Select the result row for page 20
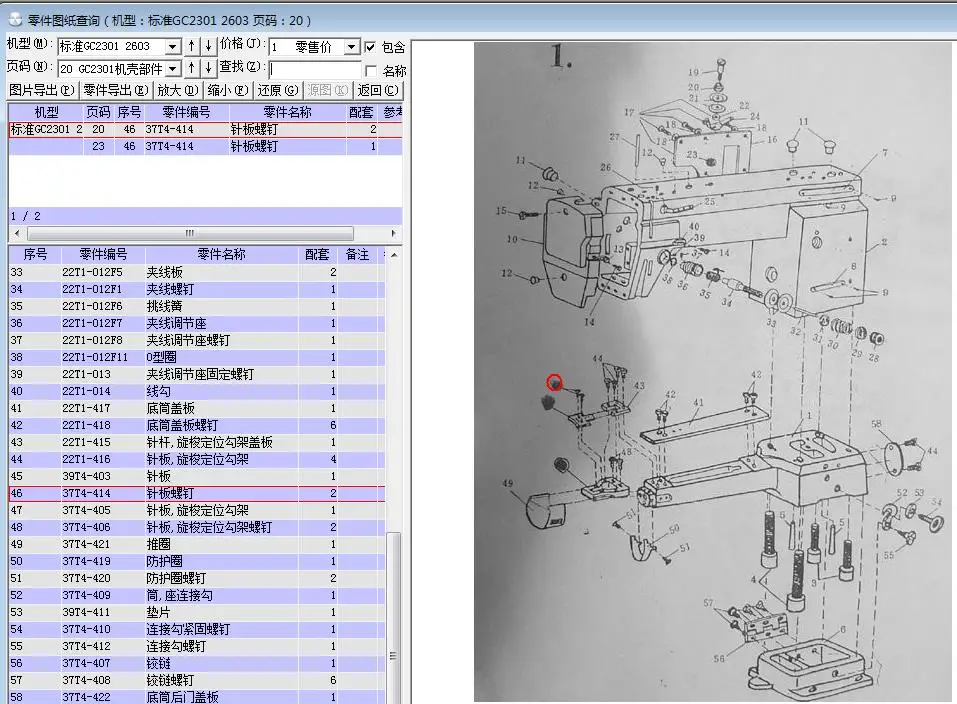The height and width of the screenshot is (704, 957). 205,129
